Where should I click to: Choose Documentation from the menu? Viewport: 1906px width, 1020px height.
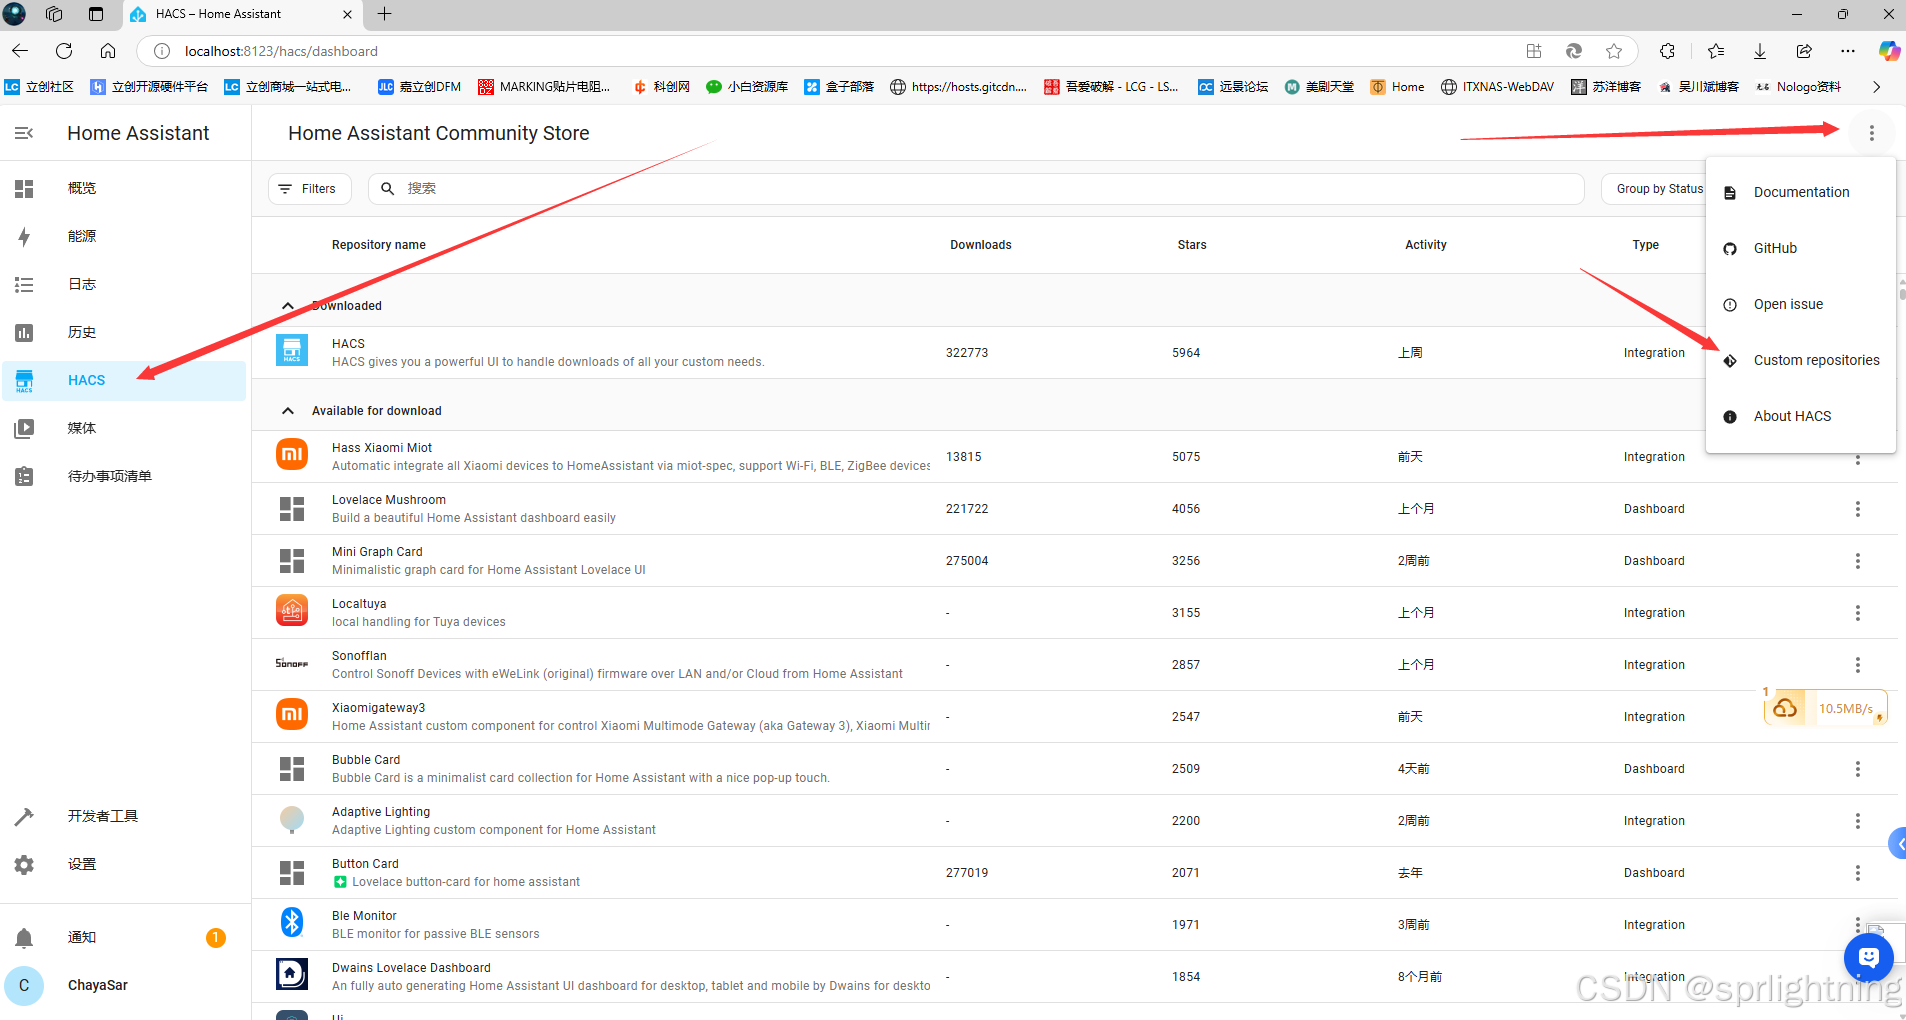1801,192
